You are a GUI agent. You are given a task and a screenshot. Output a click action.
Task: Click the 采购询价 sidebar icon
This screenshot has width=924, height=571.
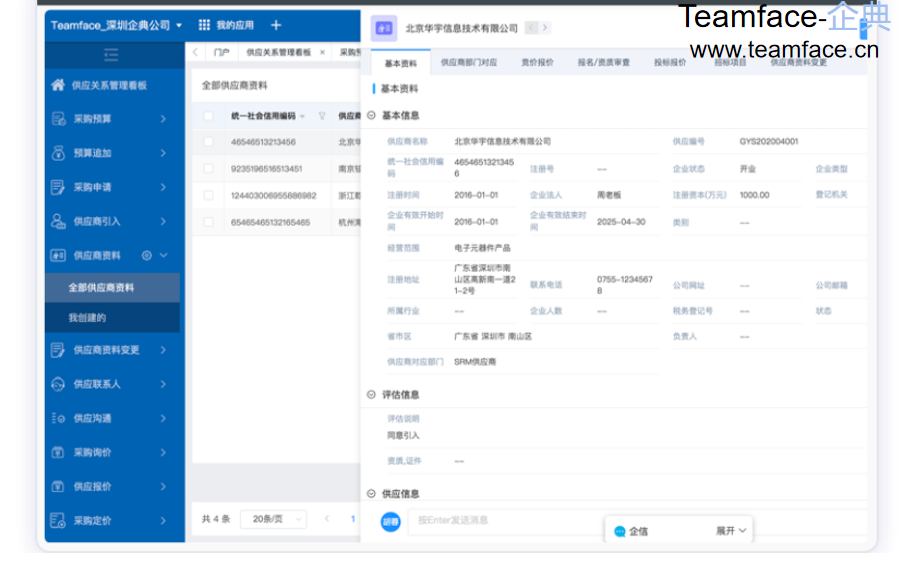pyautogui.click(x=58, y=453)
